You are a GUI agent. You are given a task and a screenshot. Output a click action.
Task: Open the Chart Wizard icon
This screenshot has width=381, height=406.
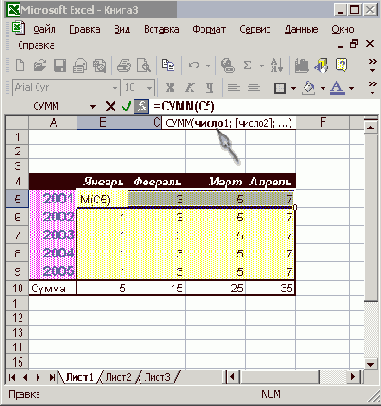pyautogui.click(x=301, y=65)
